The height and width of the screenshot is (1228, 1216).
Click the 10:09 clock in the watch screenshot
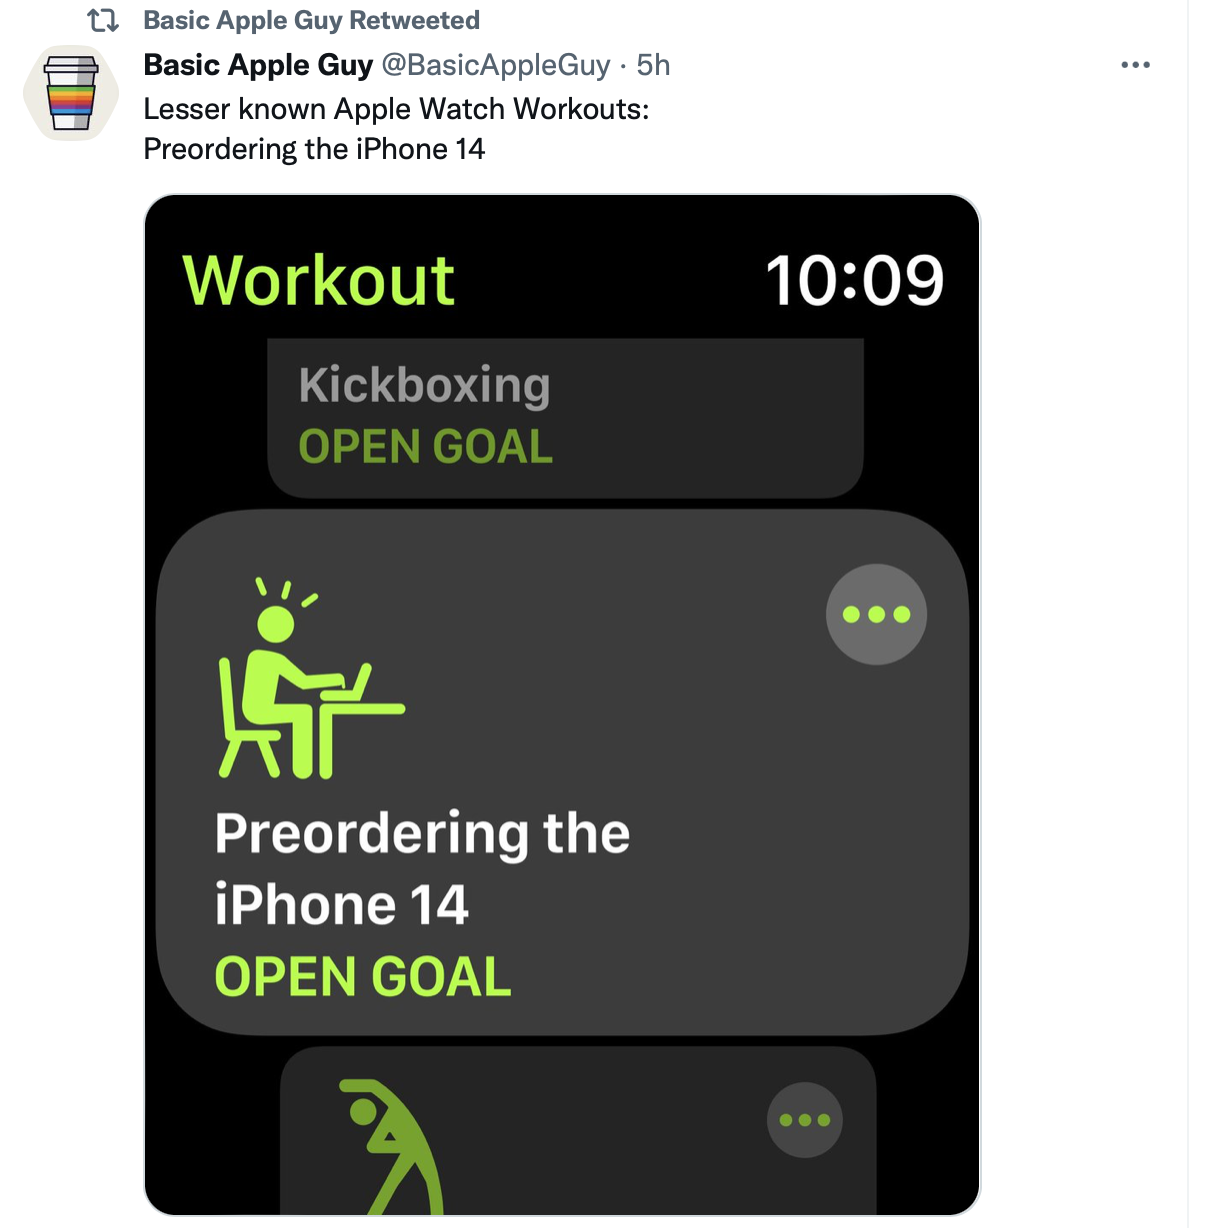pos(854,280)
